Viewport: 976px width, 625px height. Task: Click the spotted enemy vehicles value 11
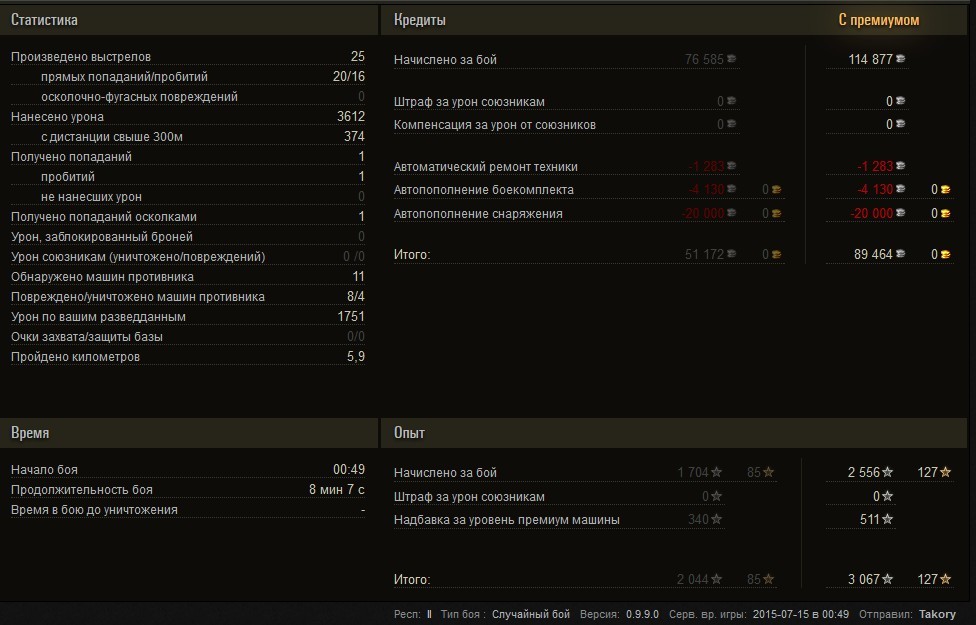[359, 276]
